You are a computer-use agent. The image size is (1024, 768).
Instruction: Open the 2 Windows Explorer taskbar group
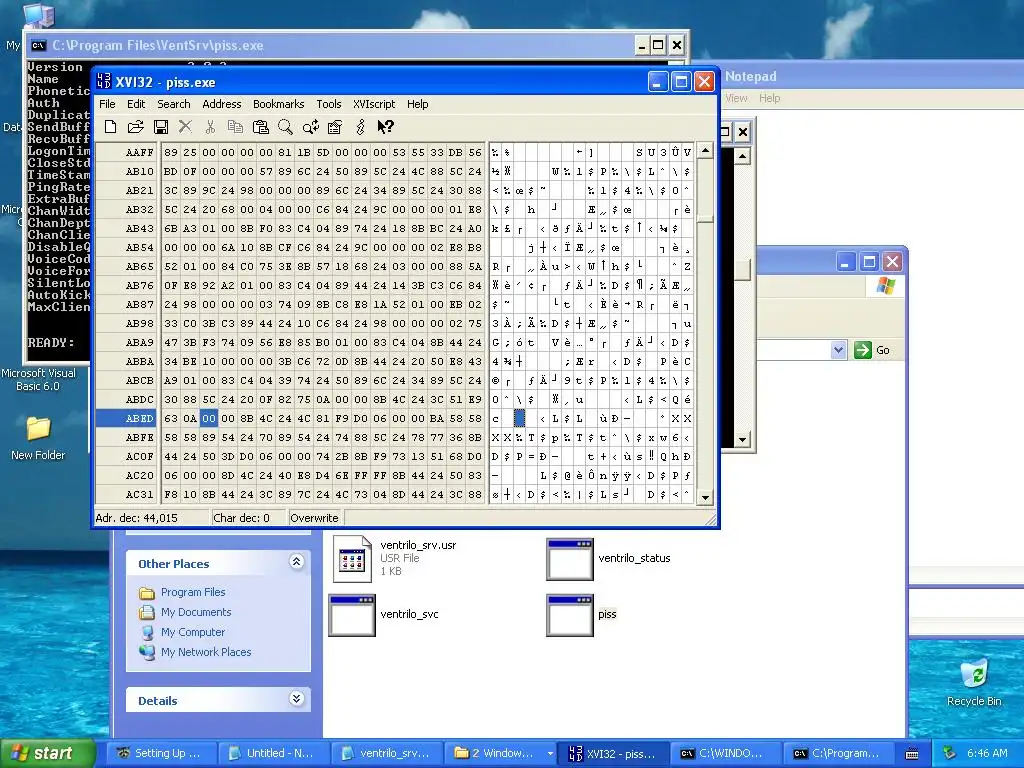click(500, 753)
